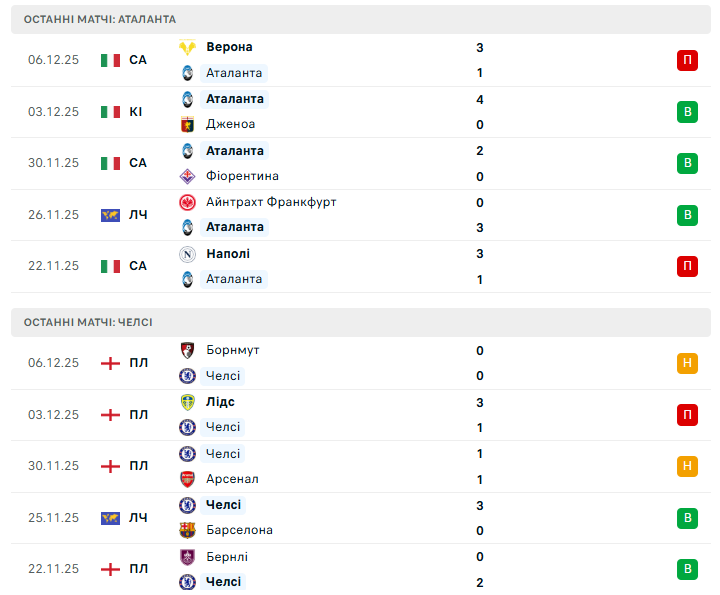Screen dimensions: 720x595
Task: Click the Genoa club crest icon
Action: 187,125
